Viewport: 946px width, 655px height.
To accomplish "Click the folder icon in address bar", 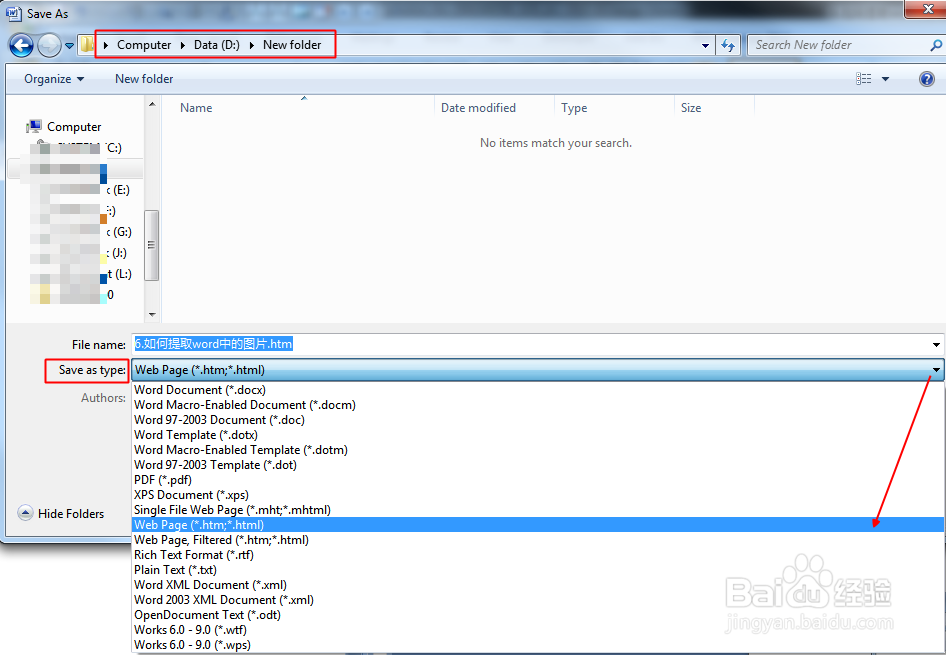I will tap(87, 45).
